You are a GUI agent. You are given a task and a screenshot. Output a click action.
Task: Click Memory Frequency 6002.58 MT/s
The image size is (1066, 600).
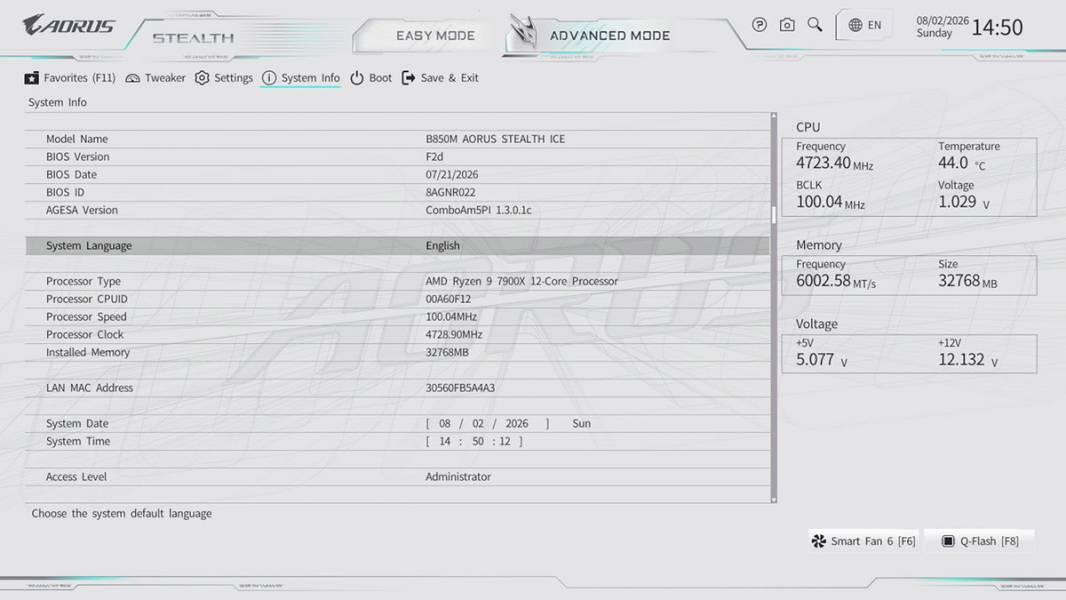(836, 281)
